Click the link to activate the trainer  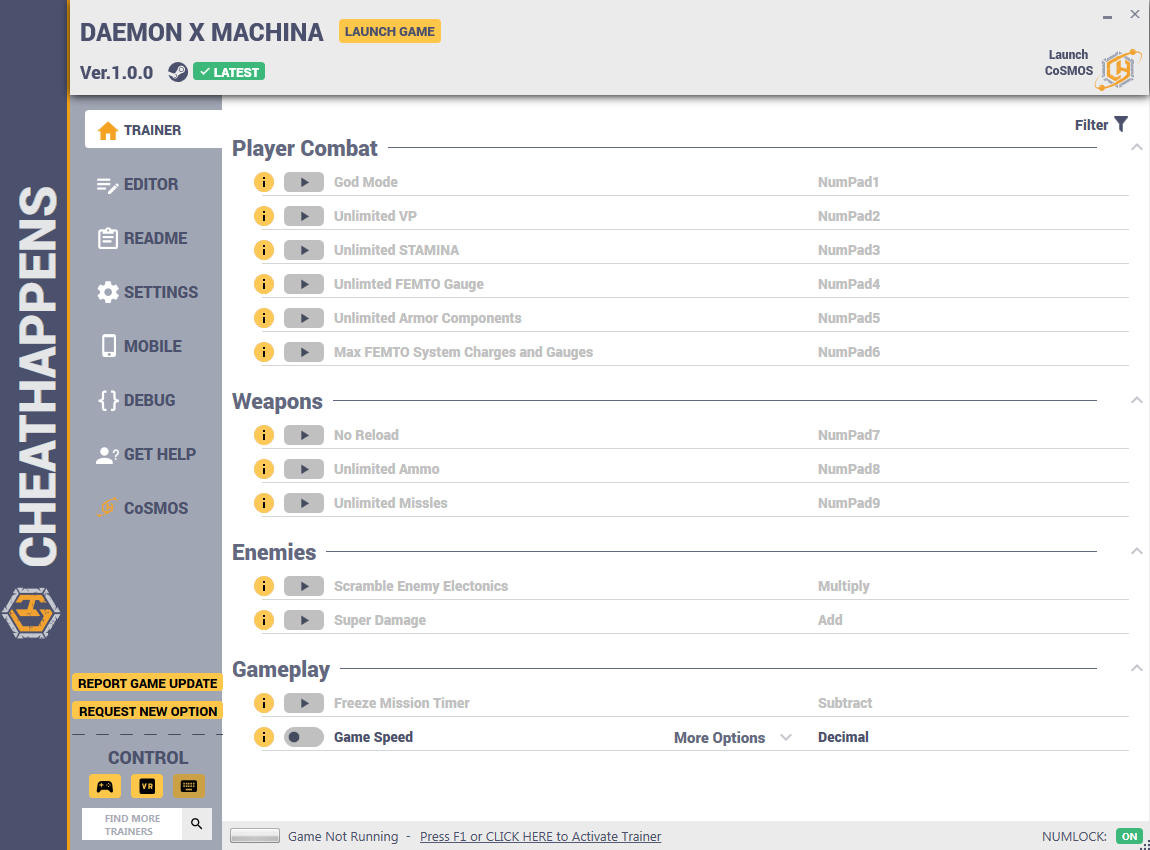[x=541, y=836]
